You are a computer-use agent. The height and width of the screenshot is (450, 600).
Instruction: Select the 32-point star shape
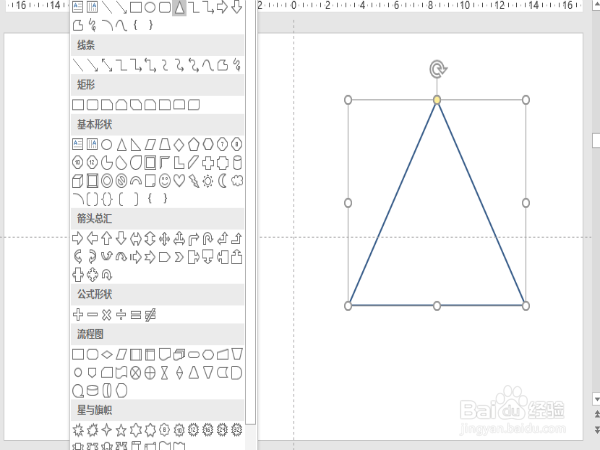(237, 430)
